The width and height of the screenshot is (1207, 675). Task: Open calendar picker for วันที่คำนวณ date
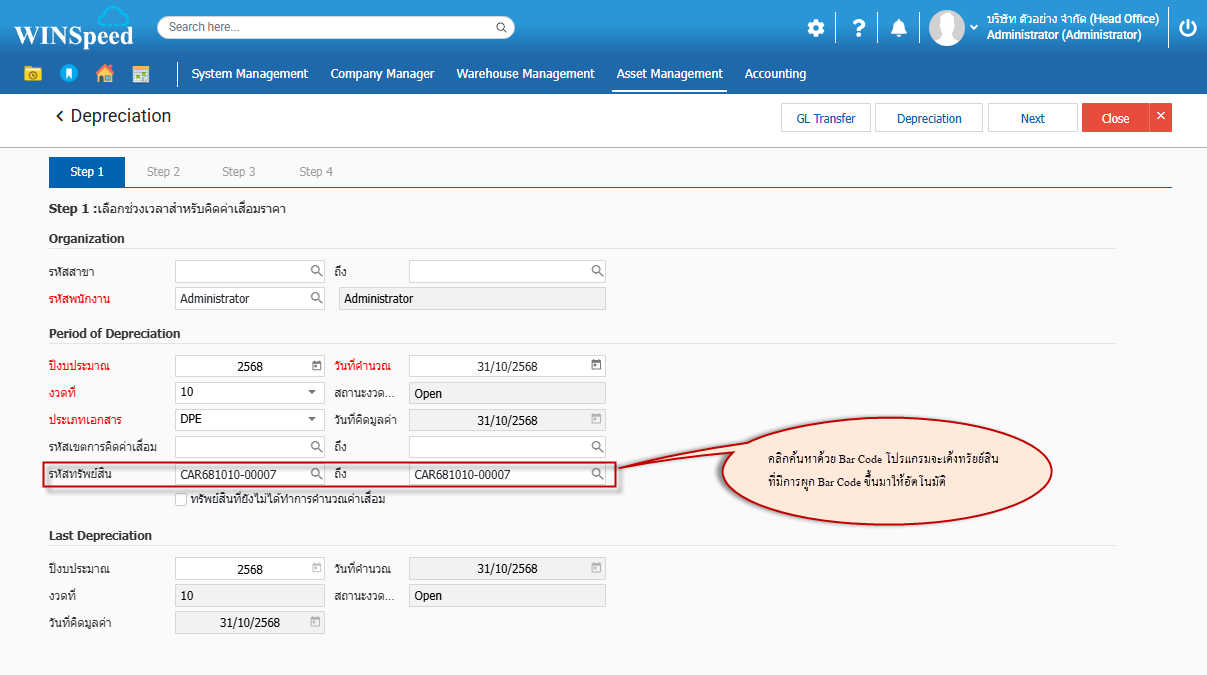pyautogui.click(x=596, y=365)
